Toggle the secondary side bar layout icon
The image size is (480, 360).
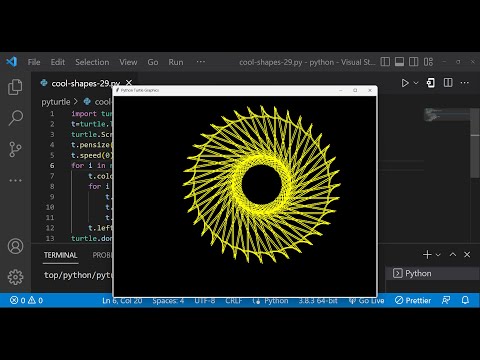(x=414, y=62)
